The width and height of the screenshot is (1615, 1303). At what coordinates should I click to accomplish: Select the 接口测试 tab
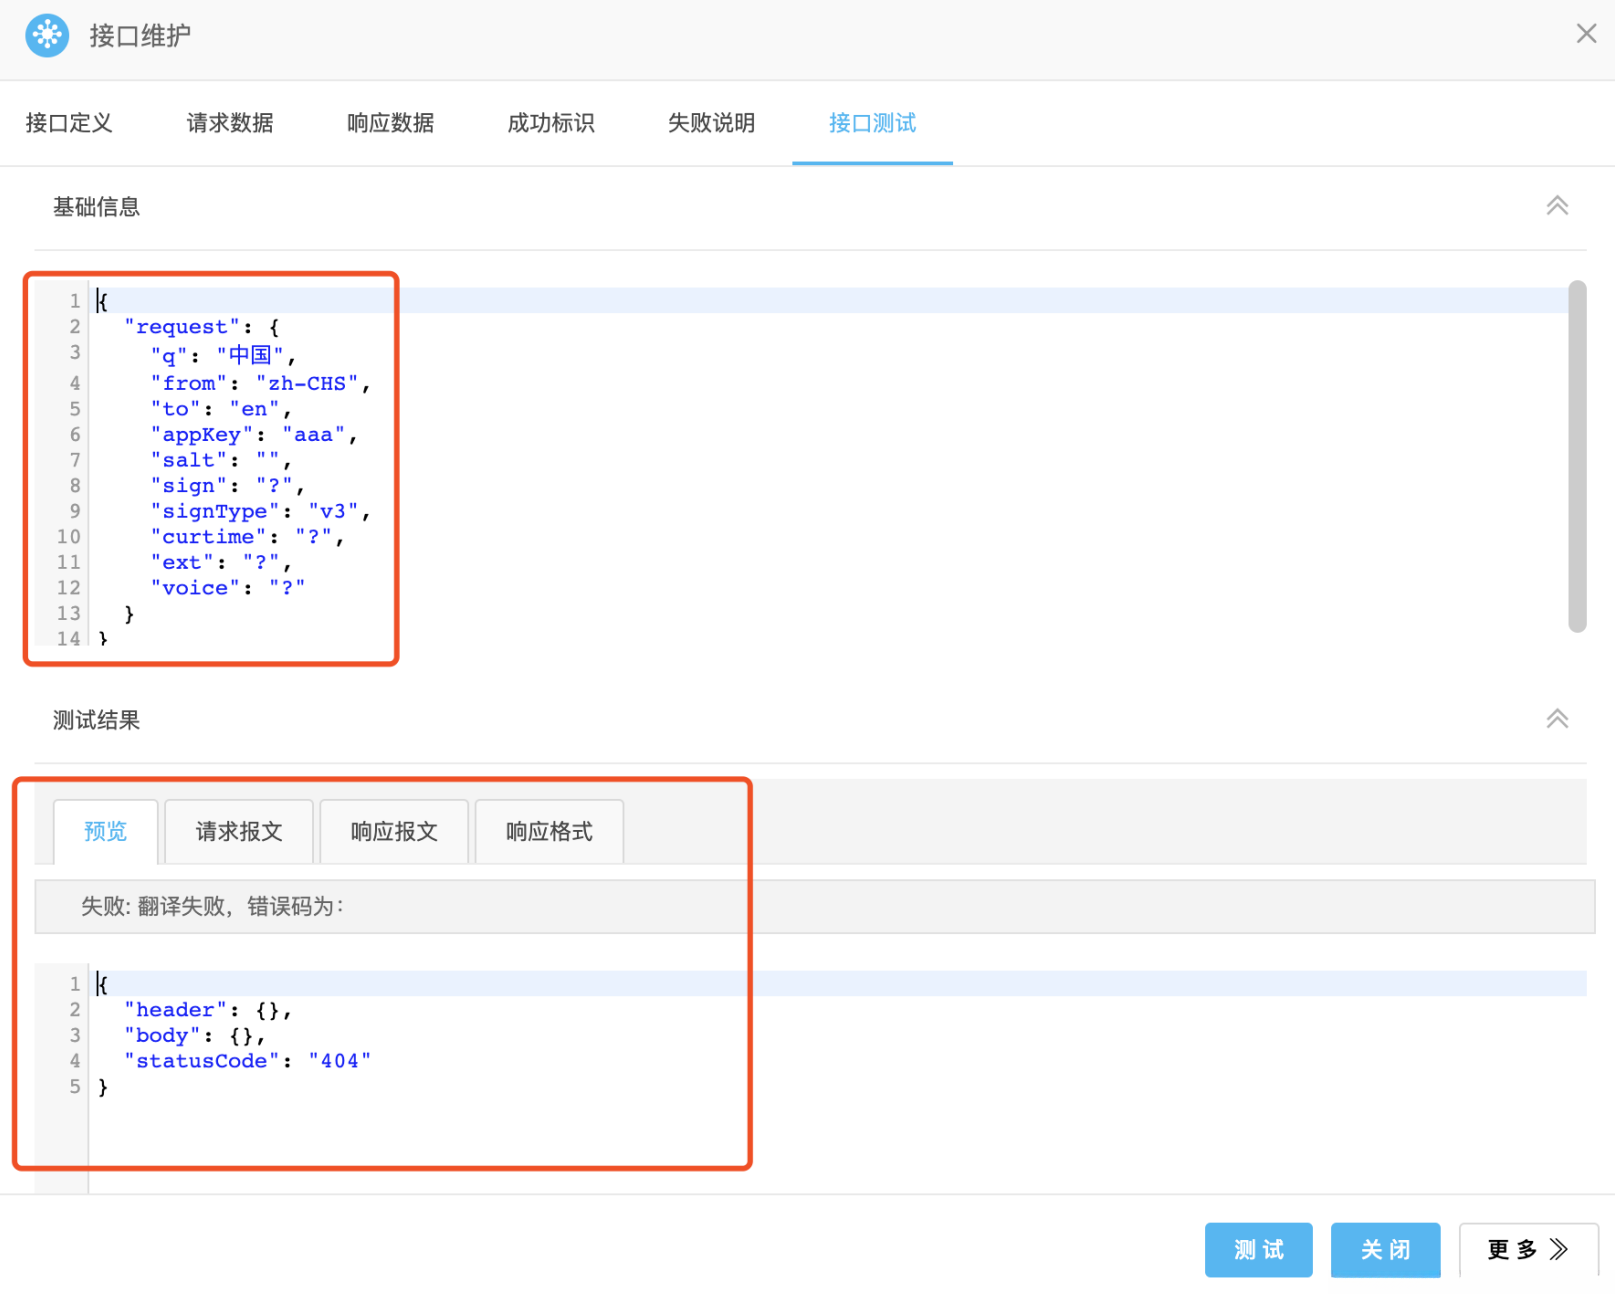coord(872,123)
